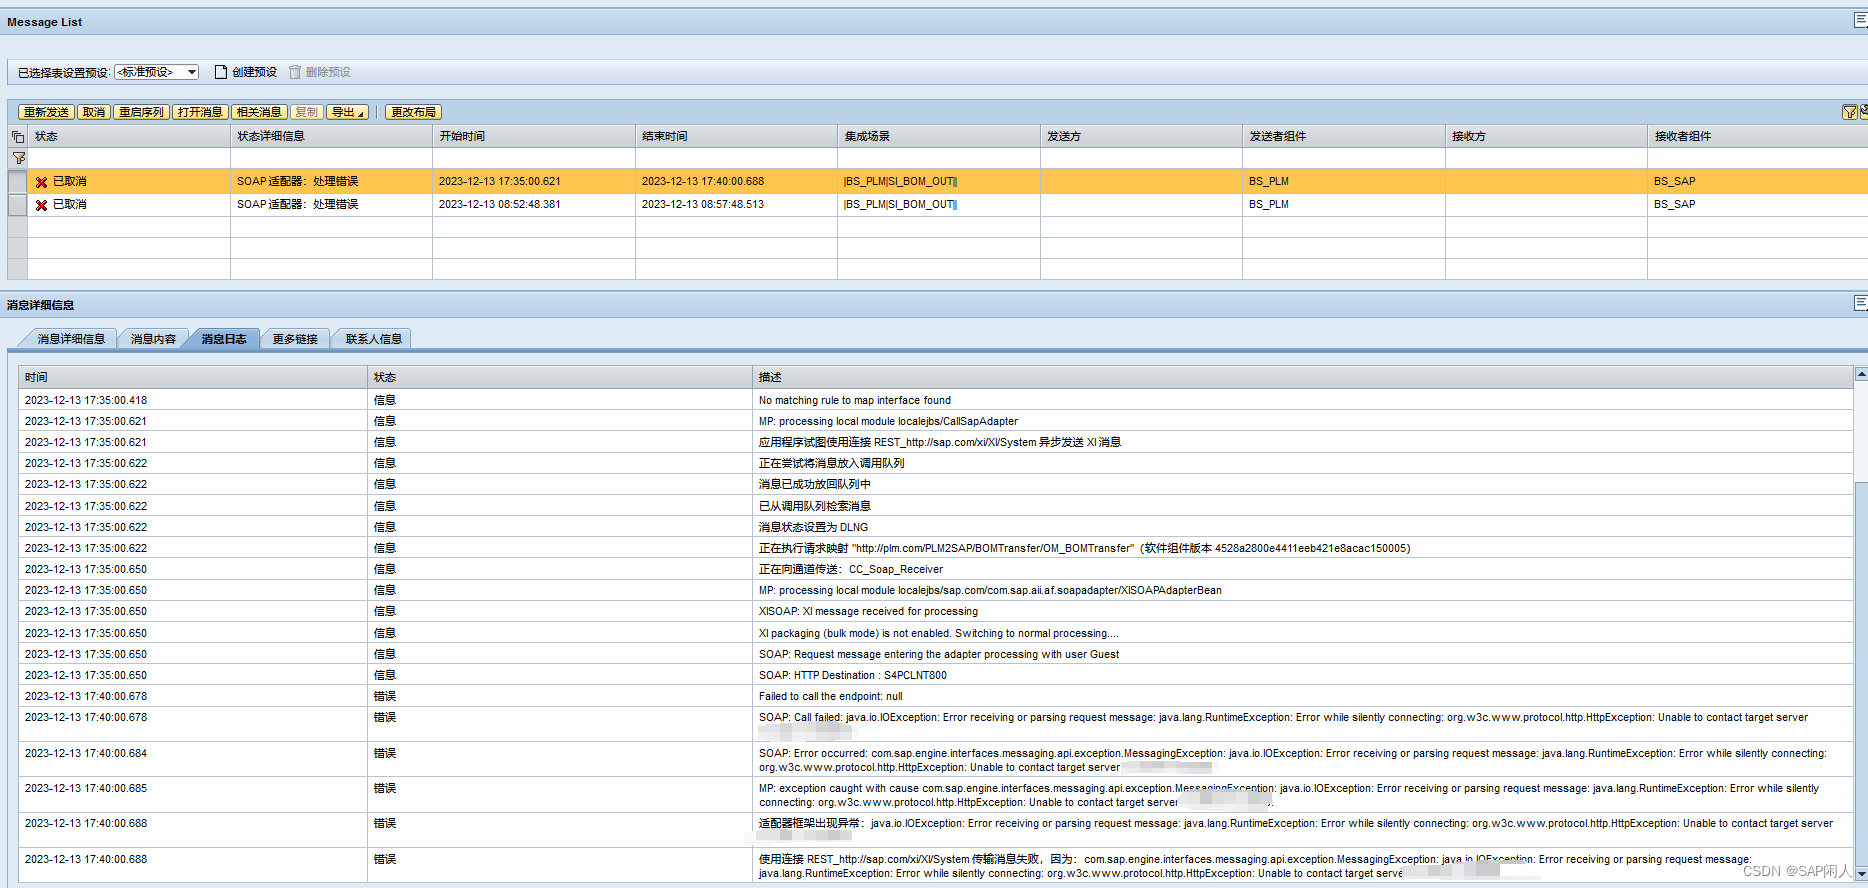Image resolution: width=1868 pixels, height=888 pixels.
Task: Click the 创建预设 document icon
Action: [x=221, y=72]
